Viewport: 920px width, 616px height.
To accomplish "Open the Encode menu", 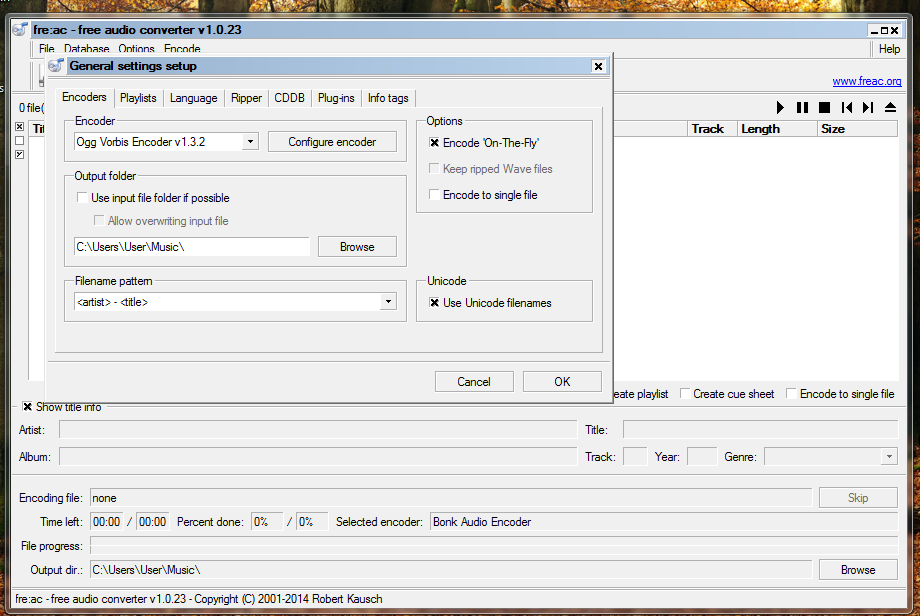I will [182, 49].
